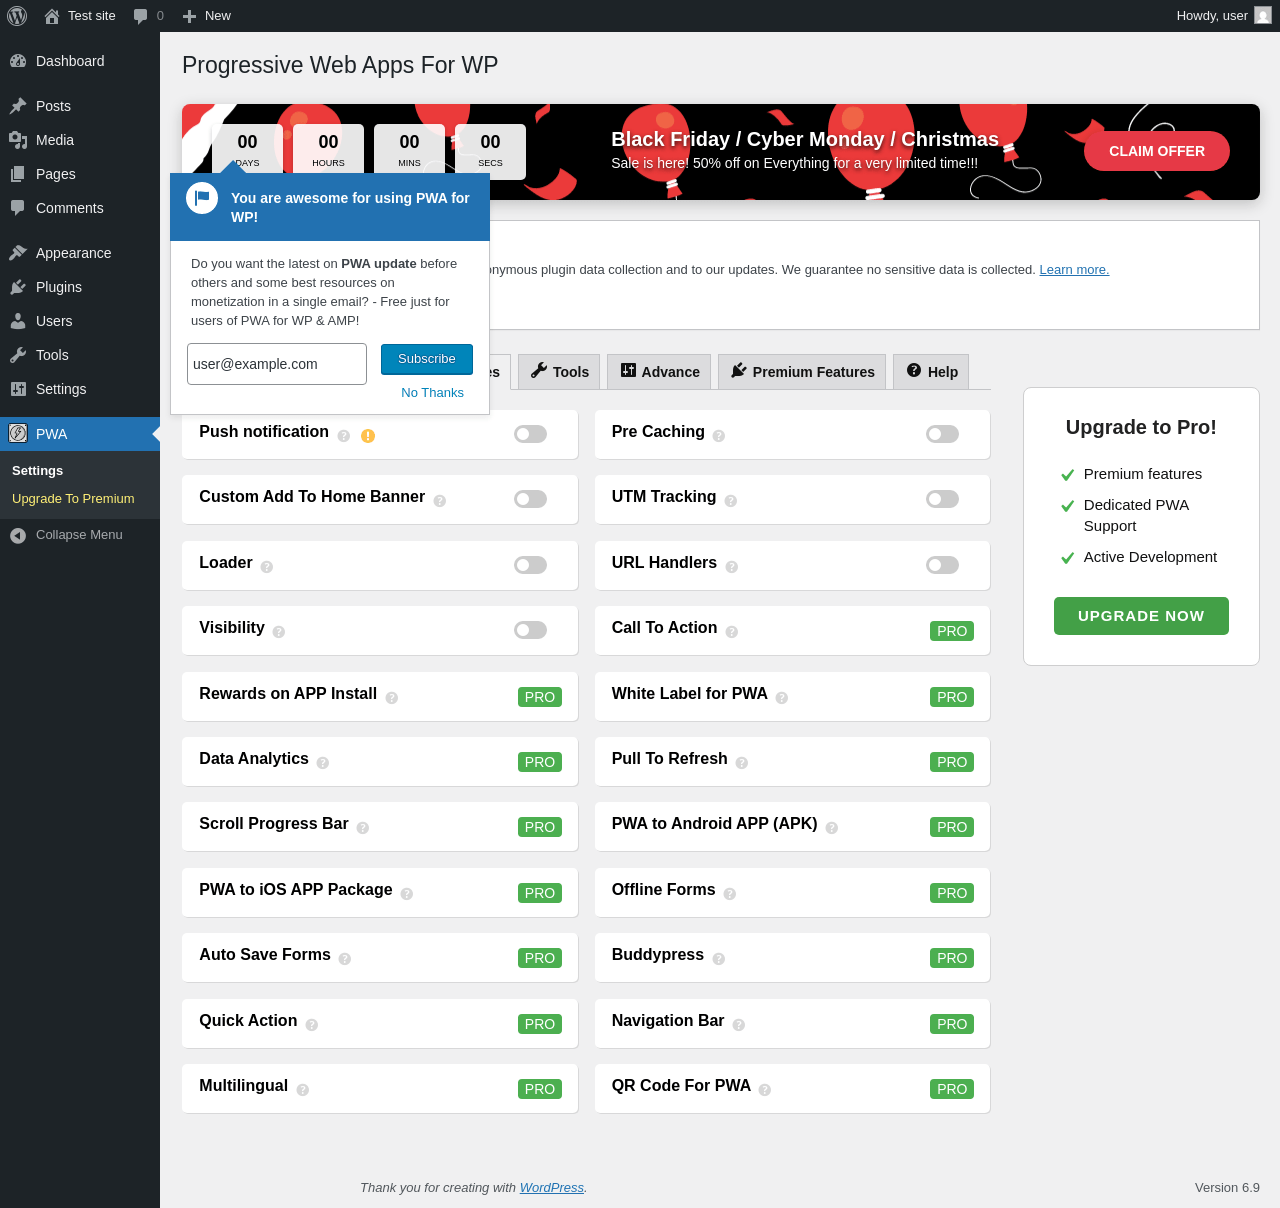Image resolution: width=1280 pixels, height=1208 pixels.
Task: Click the Push notification warning icon
Action: [368, 436]
